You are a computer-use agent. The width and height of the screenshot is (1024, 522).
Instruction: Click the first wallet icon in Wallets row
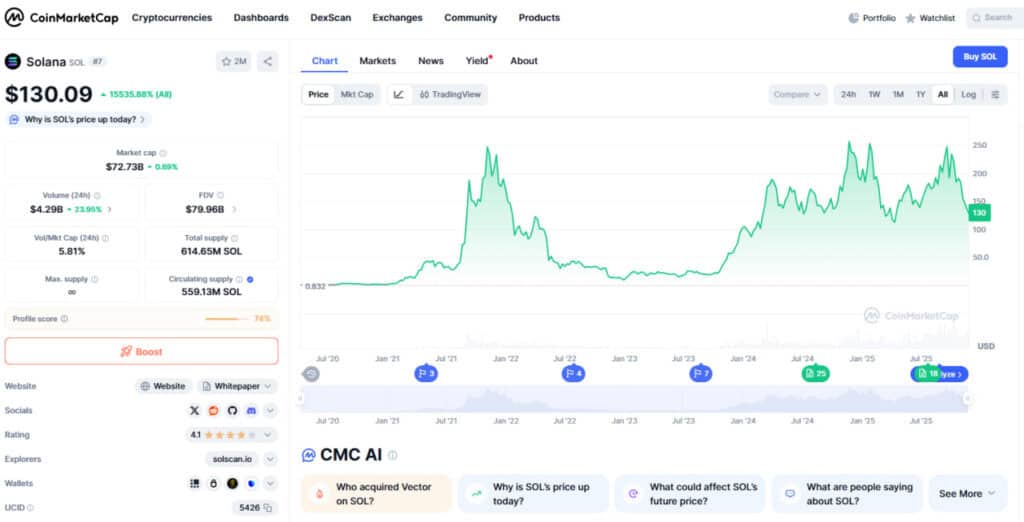click(x=194, y=483)
